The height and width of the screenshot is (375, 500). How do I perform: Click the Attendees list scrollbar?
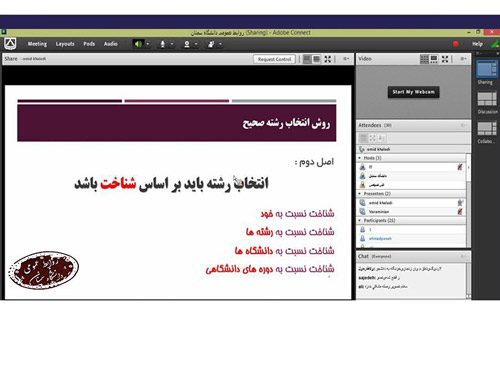click(468, 200)
